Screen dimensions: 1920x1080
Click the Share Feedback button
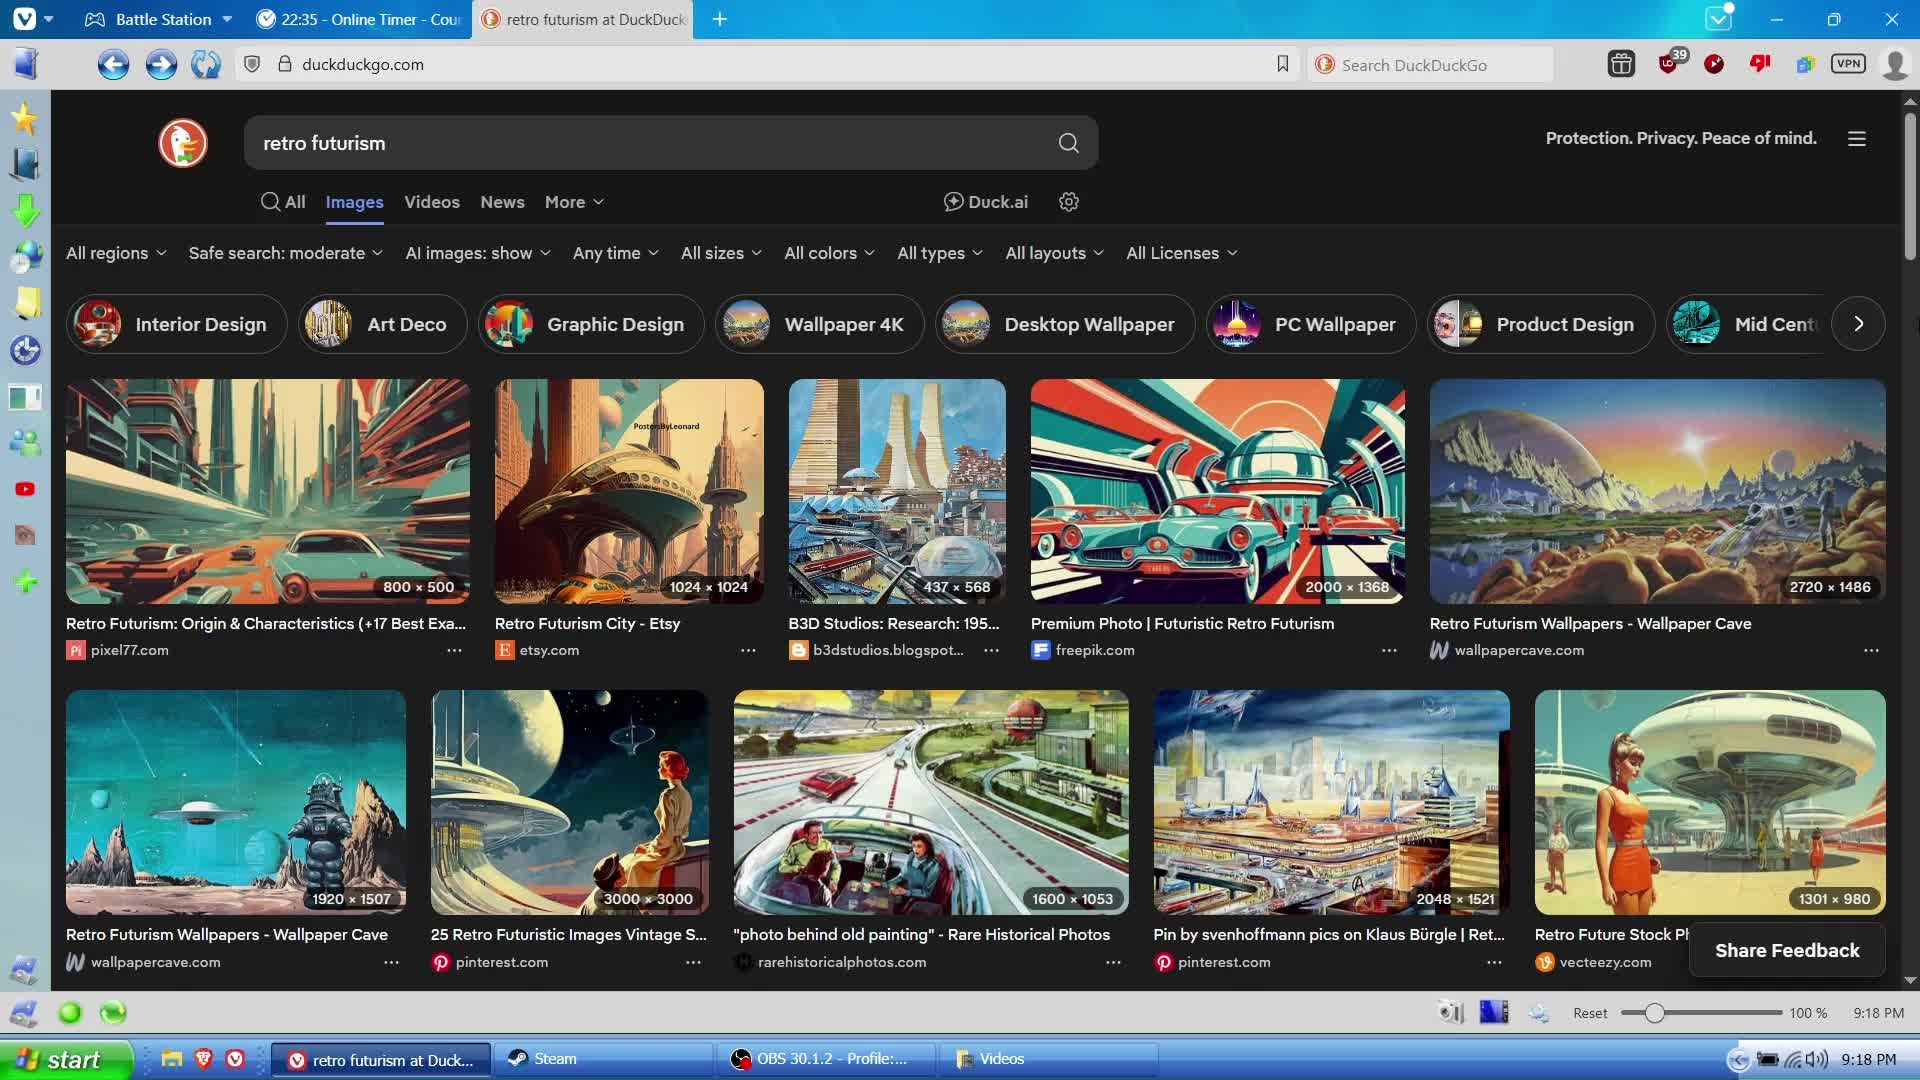pos(1787,950)
